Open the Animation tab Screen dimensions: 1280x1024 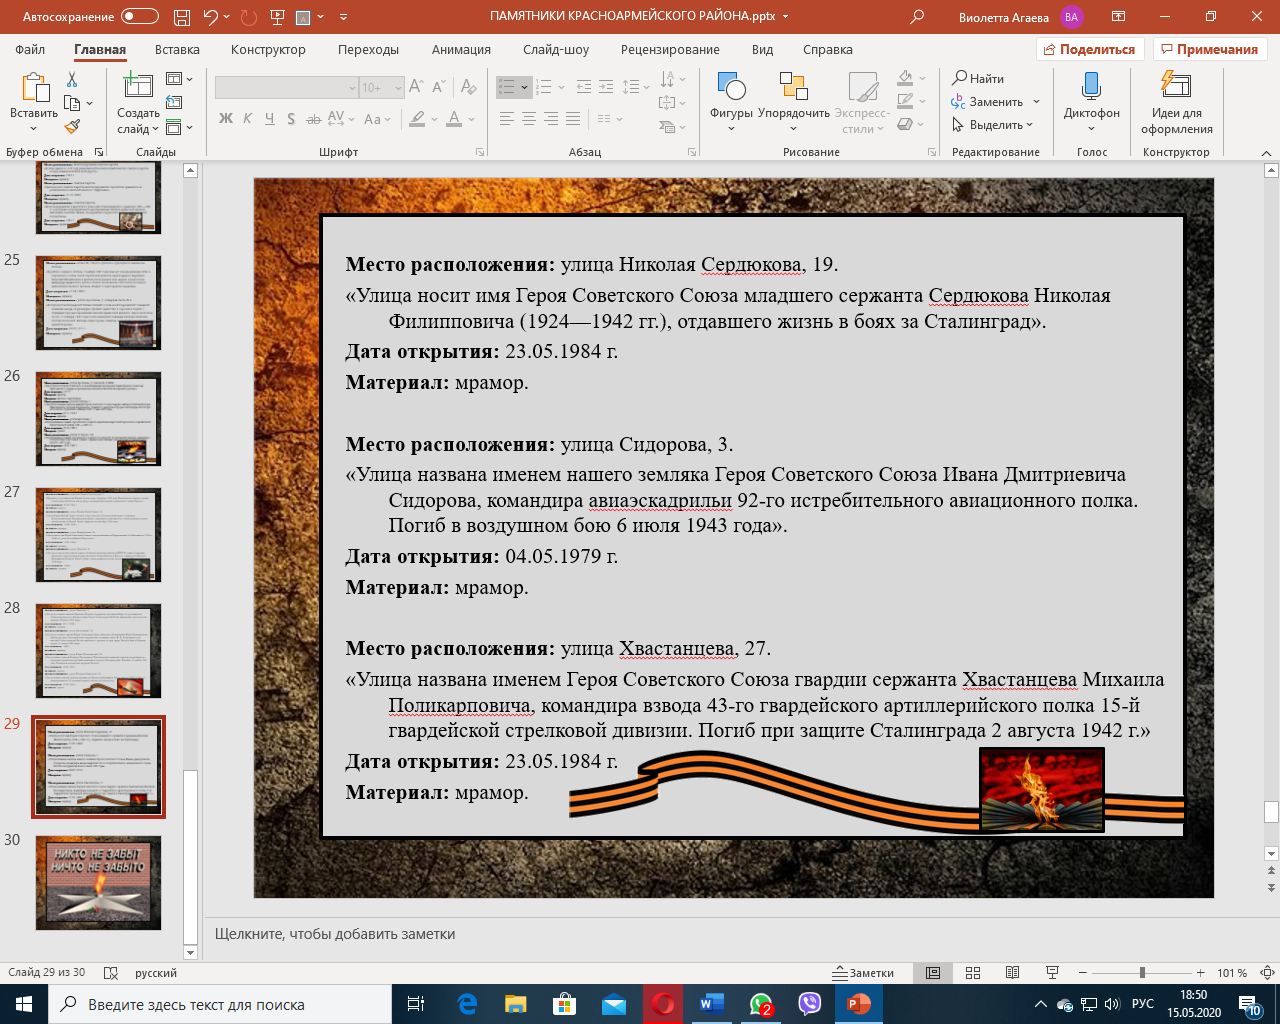coord(461,49)
